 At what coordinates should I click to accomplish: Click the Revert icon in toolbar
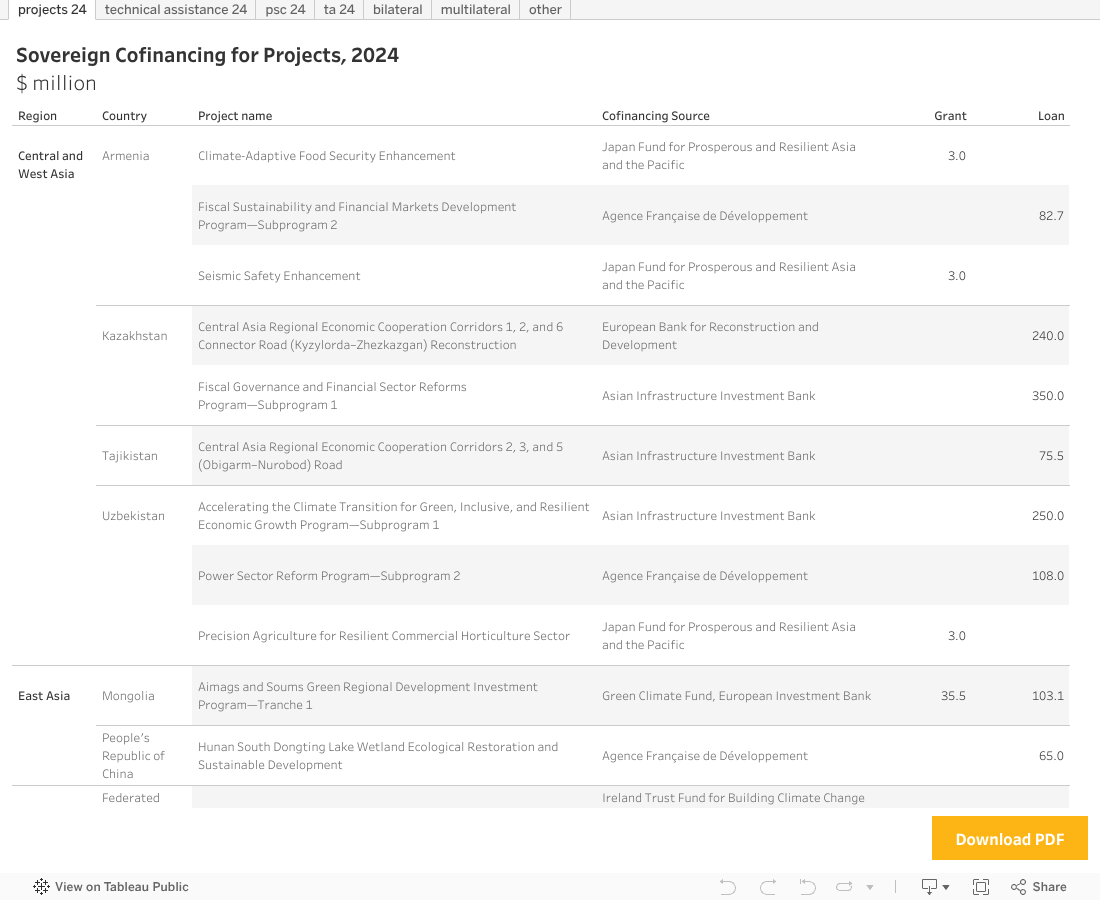click(x=808, y=887)
